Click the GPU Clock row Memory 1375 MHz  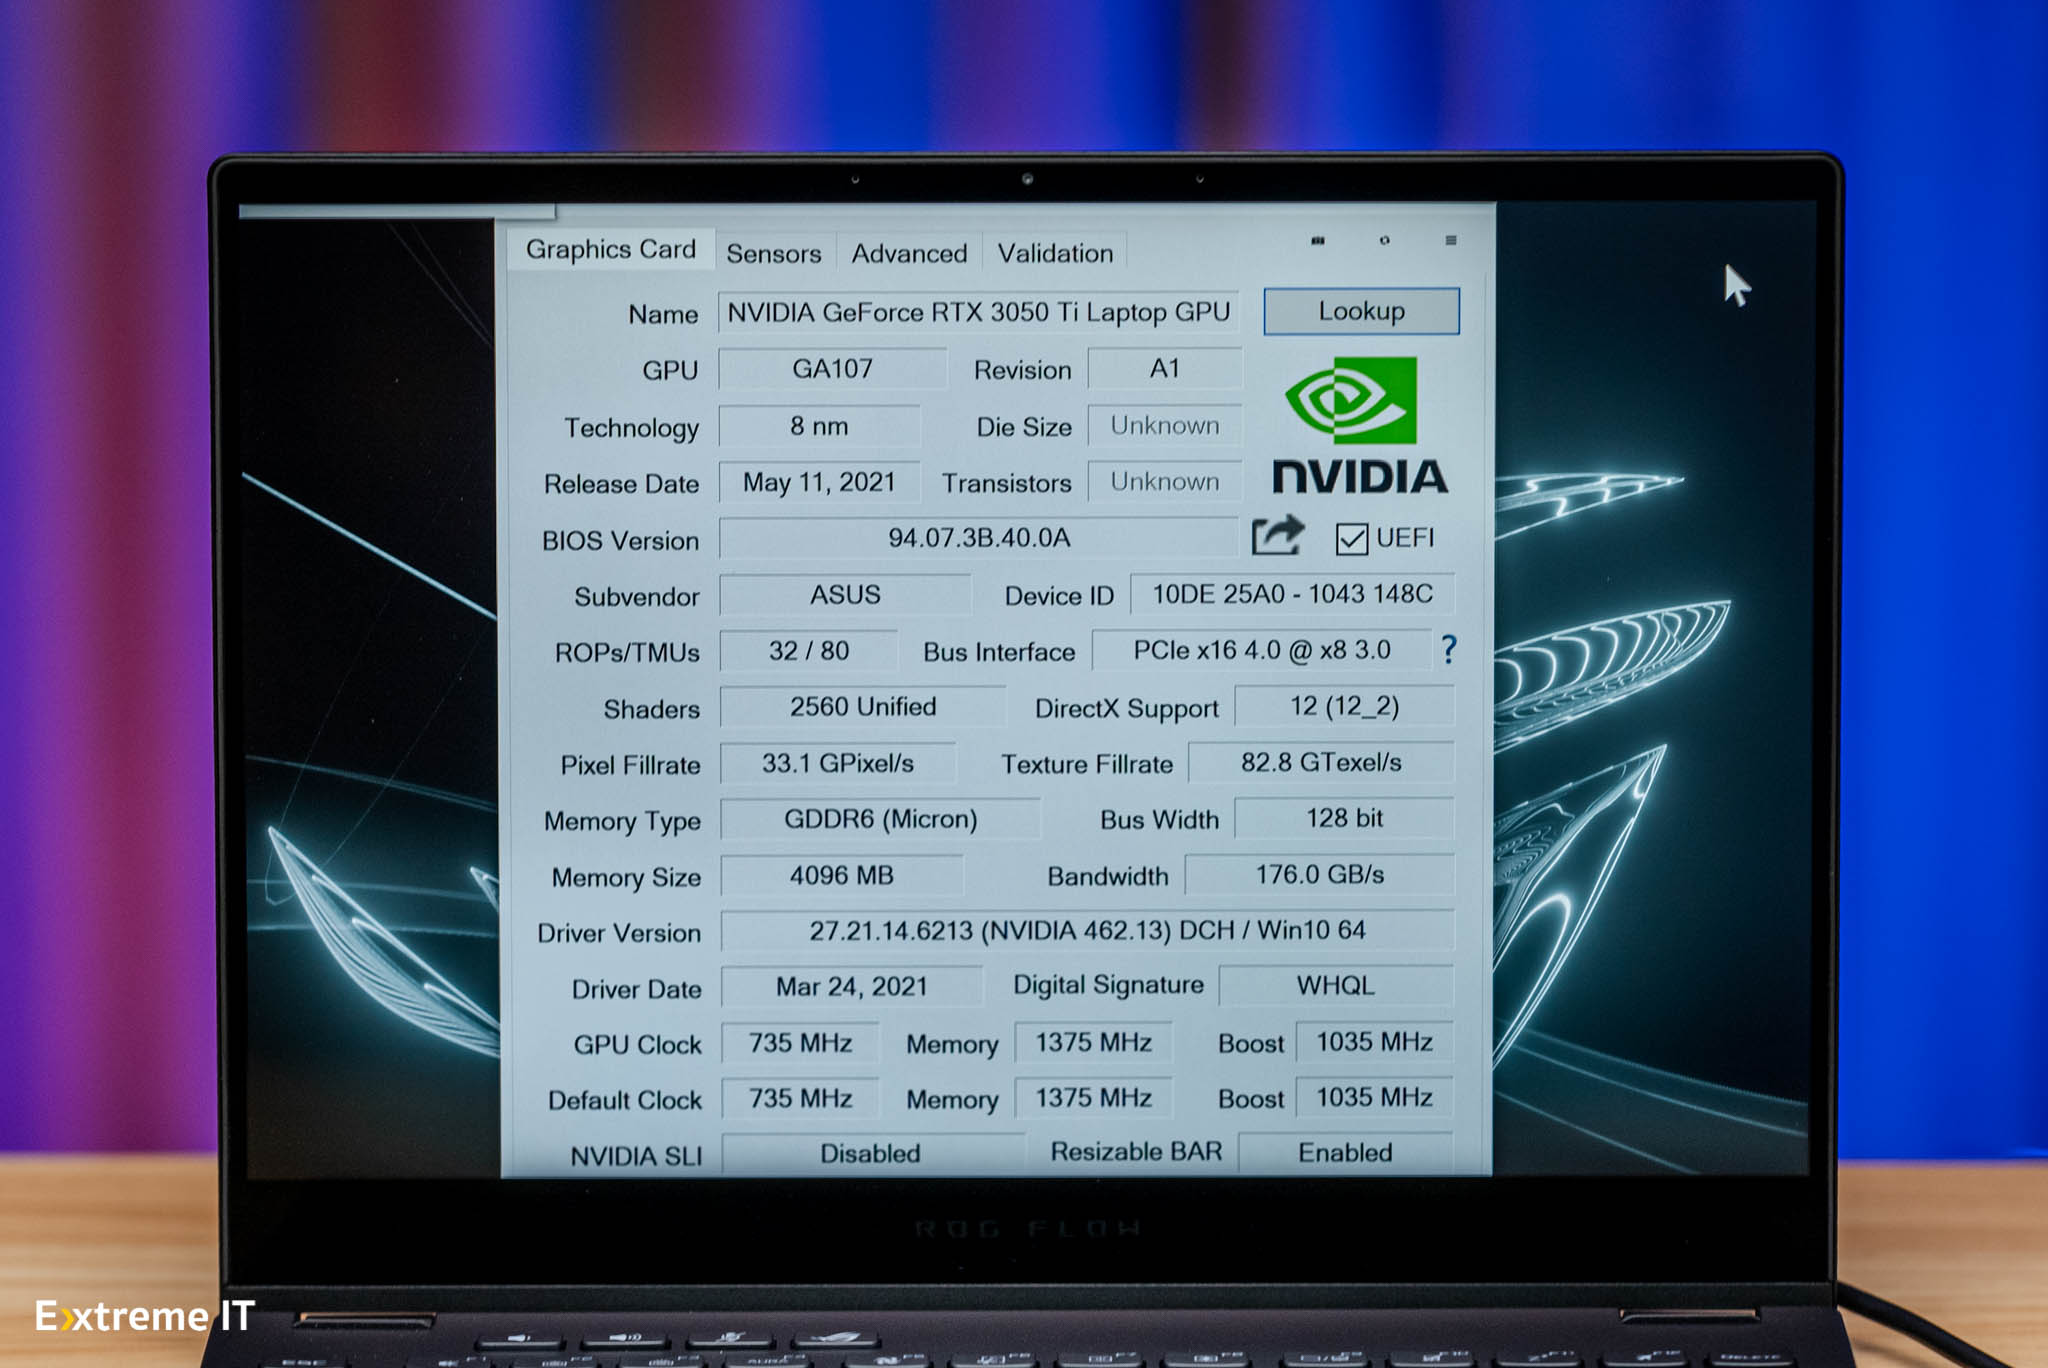point(1093,1042)
